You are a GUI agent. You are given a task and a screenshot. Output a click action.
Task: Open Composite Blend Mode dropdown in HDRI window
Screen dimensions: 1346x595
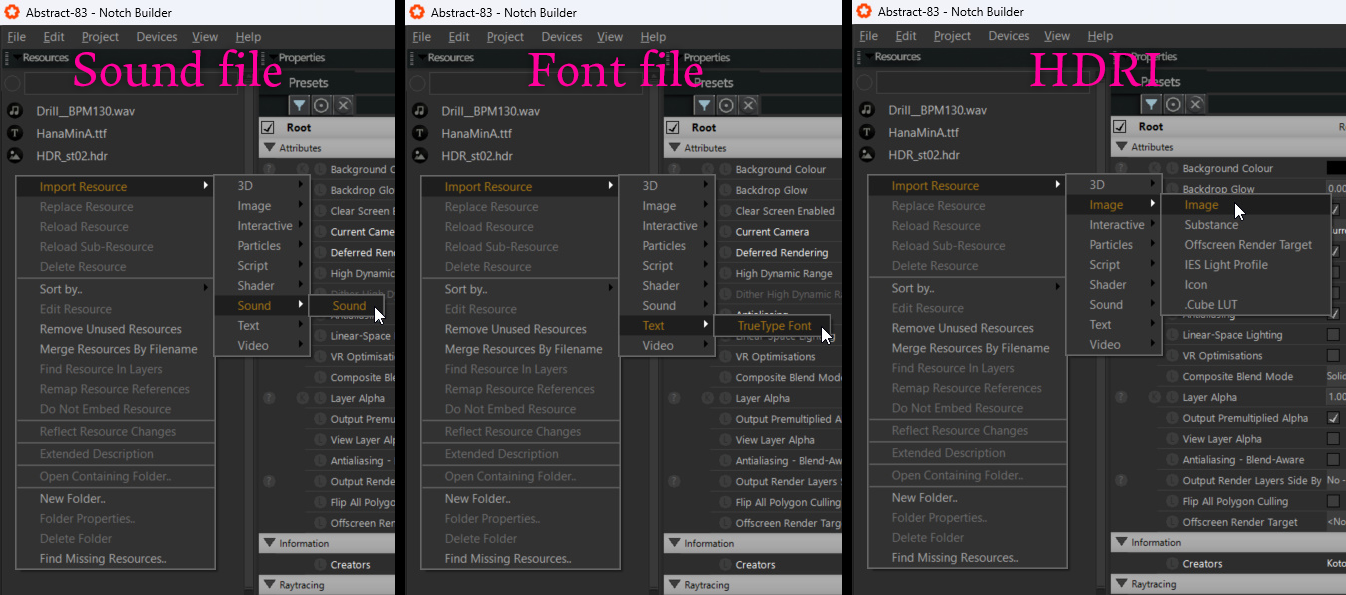[x=1335, y=377]
